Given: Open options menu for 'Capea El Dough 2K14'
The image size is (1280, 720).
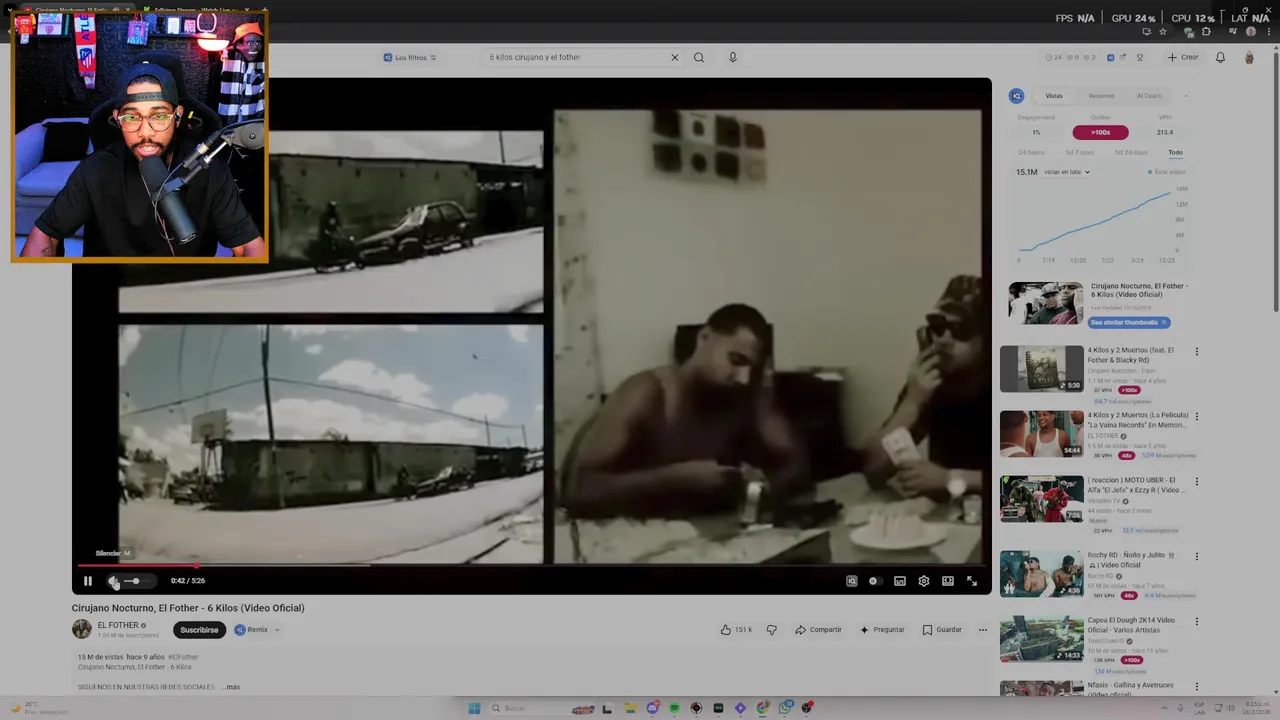Looking at the screenshot, I should (x=1196, y=622).
